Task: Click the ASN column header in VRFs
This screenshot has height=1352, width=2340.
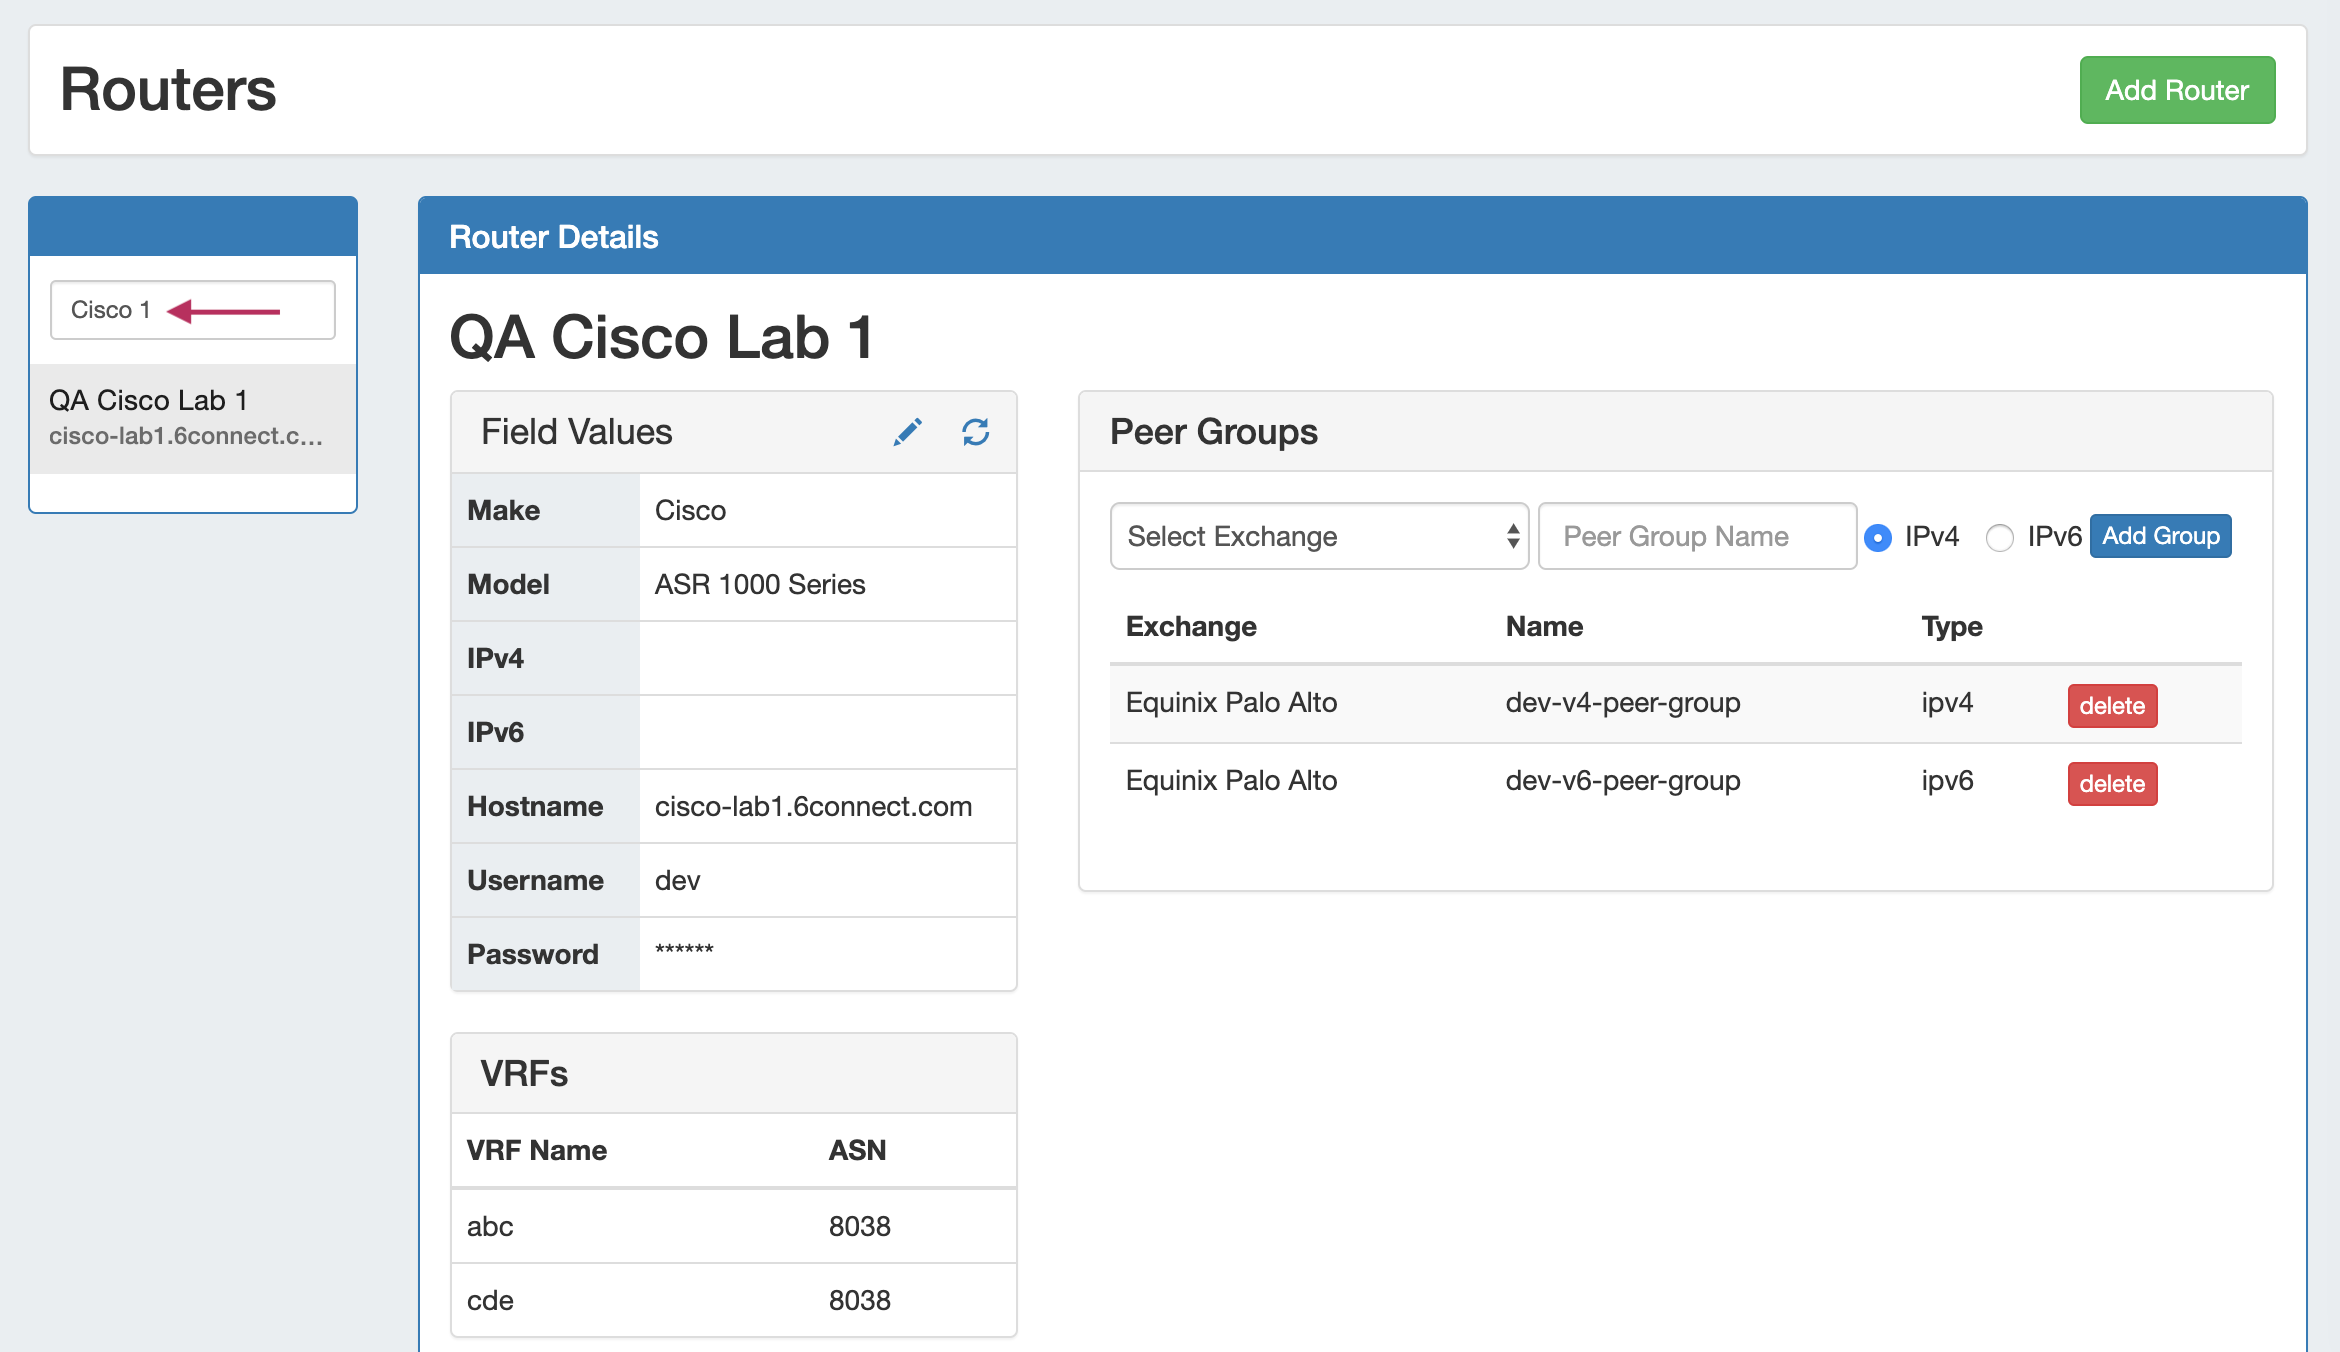Action: tap(857, 1150)
